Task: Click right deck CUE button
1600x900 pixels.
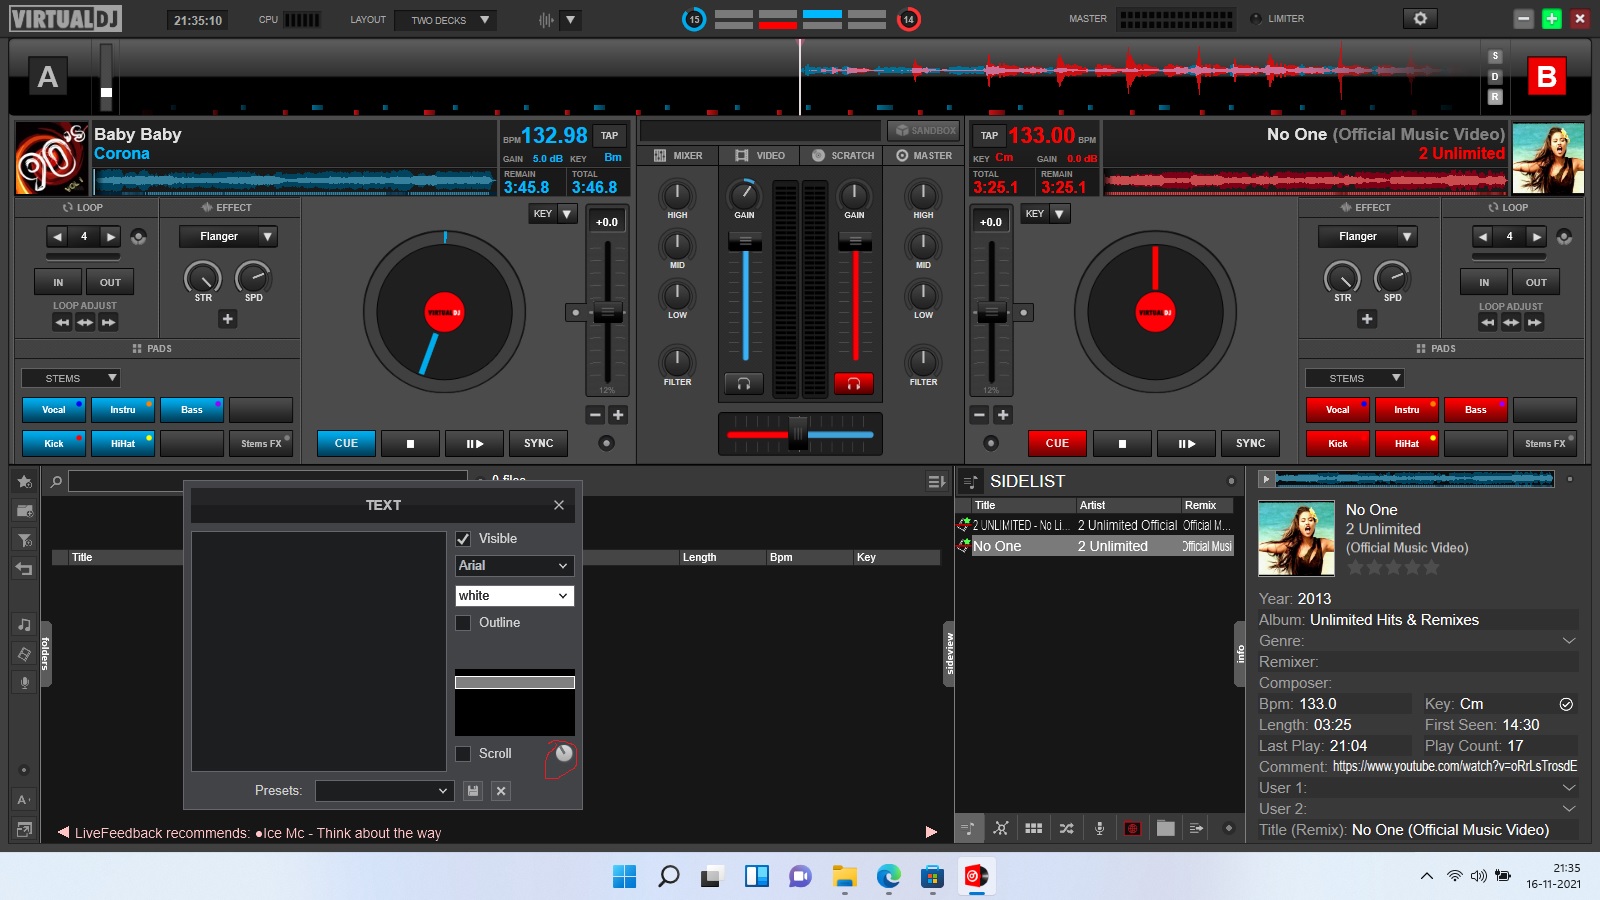Action: (x=1057, y=443)
